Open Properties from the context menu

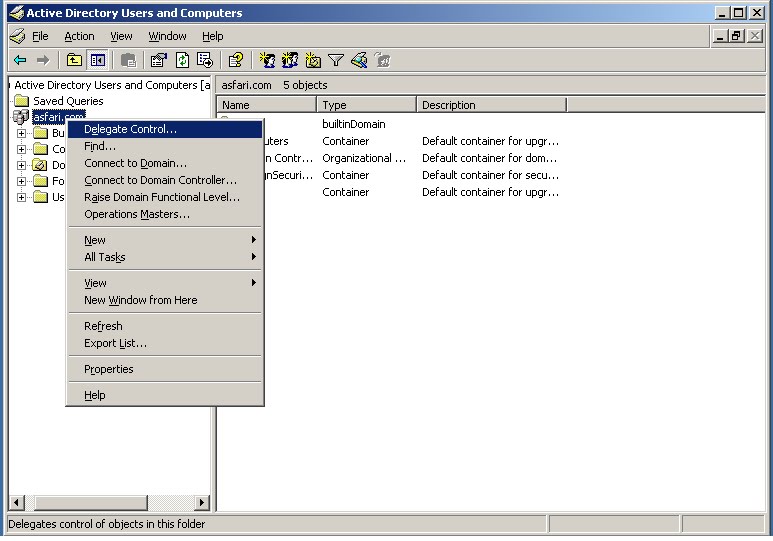[165, 369]
